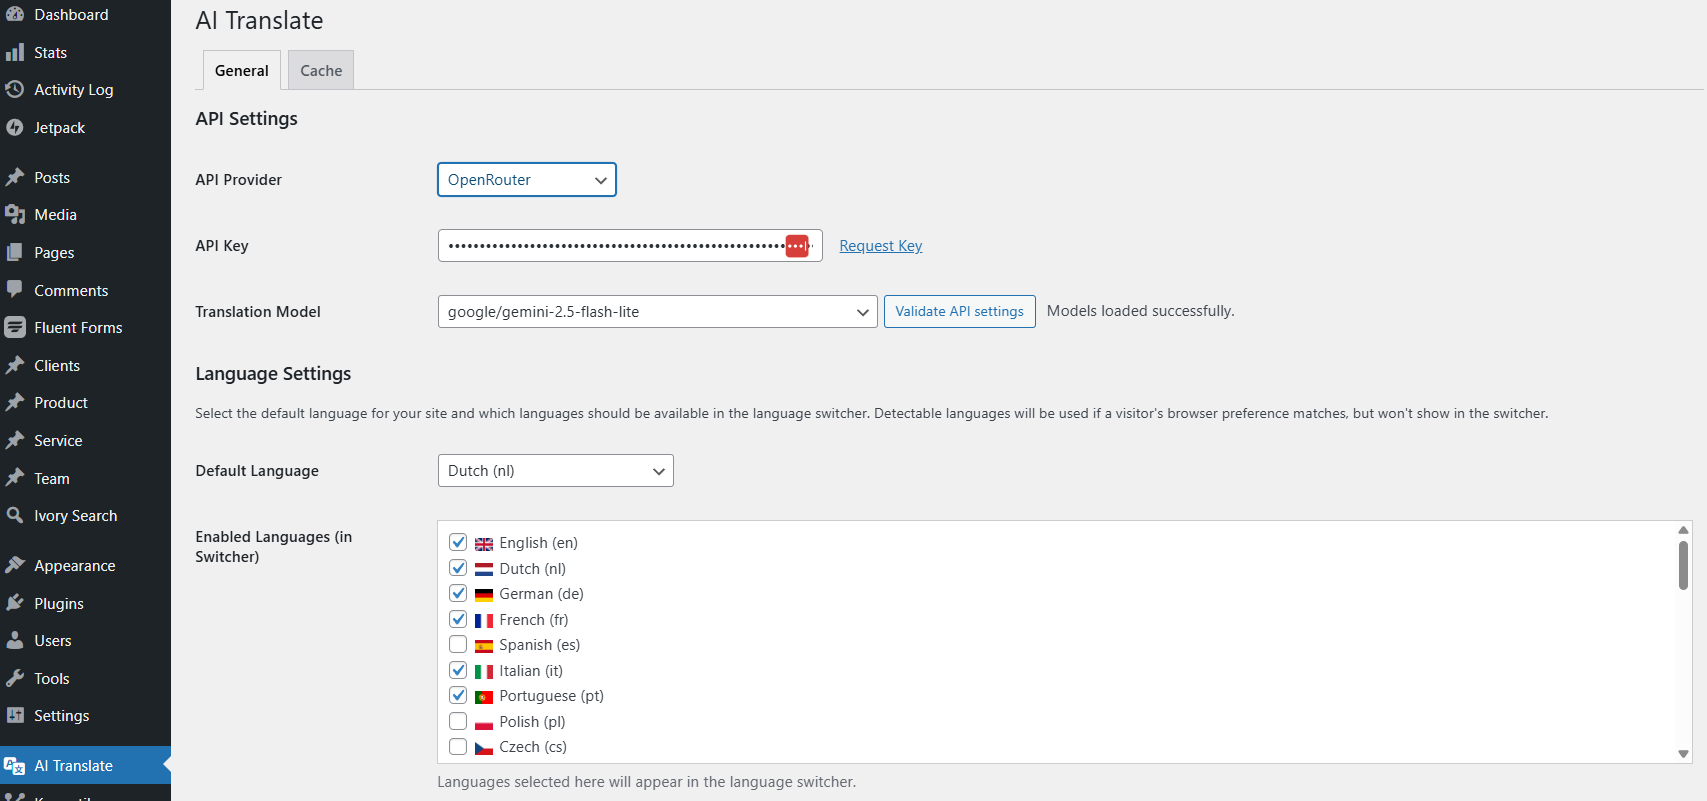This screenshot has height=801, width=1707.
Task: Click the Dashboard icon in sidebar
Action: tap(15, 14)
